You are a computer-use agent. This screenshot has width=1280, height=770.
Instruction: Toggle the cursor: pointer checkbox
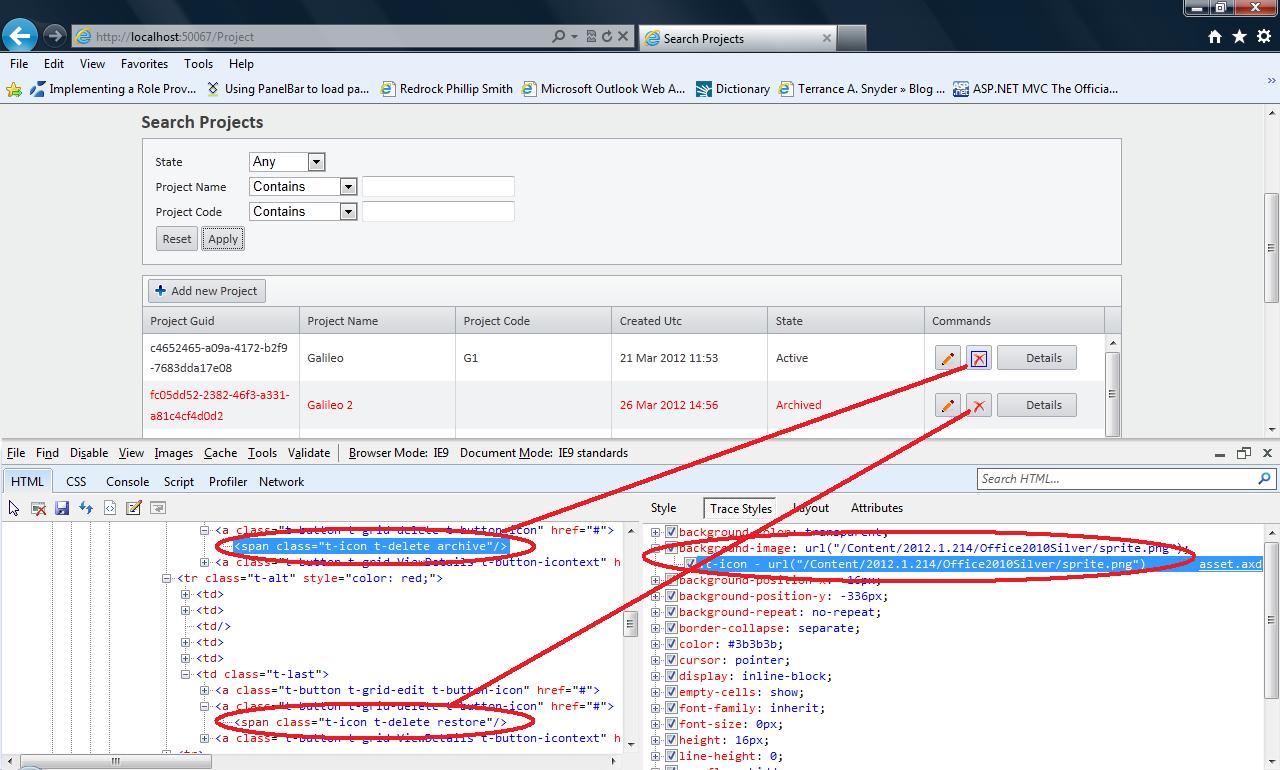672,660
